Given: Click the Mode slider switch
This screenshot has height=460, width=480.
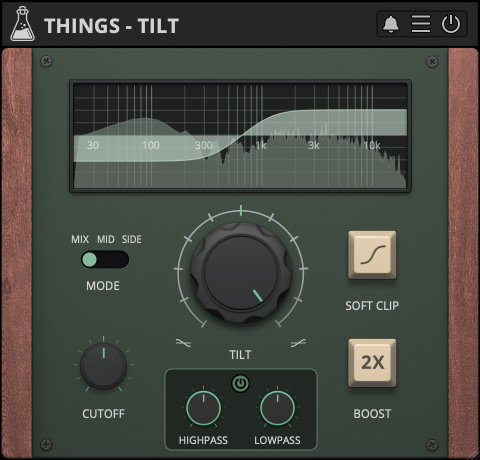Looking at the screenshot, I should (105, 259).
